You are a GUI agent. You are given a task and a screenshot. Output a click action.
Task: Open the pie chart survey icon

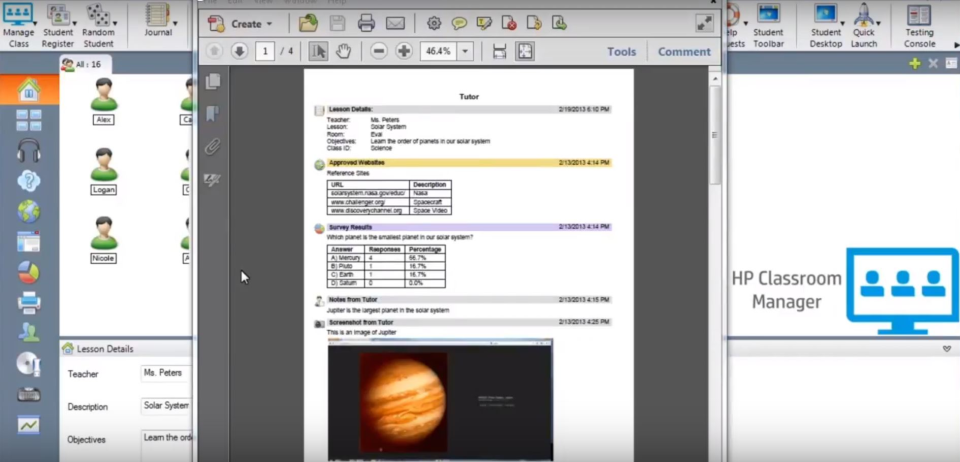(x=29, y=272)
